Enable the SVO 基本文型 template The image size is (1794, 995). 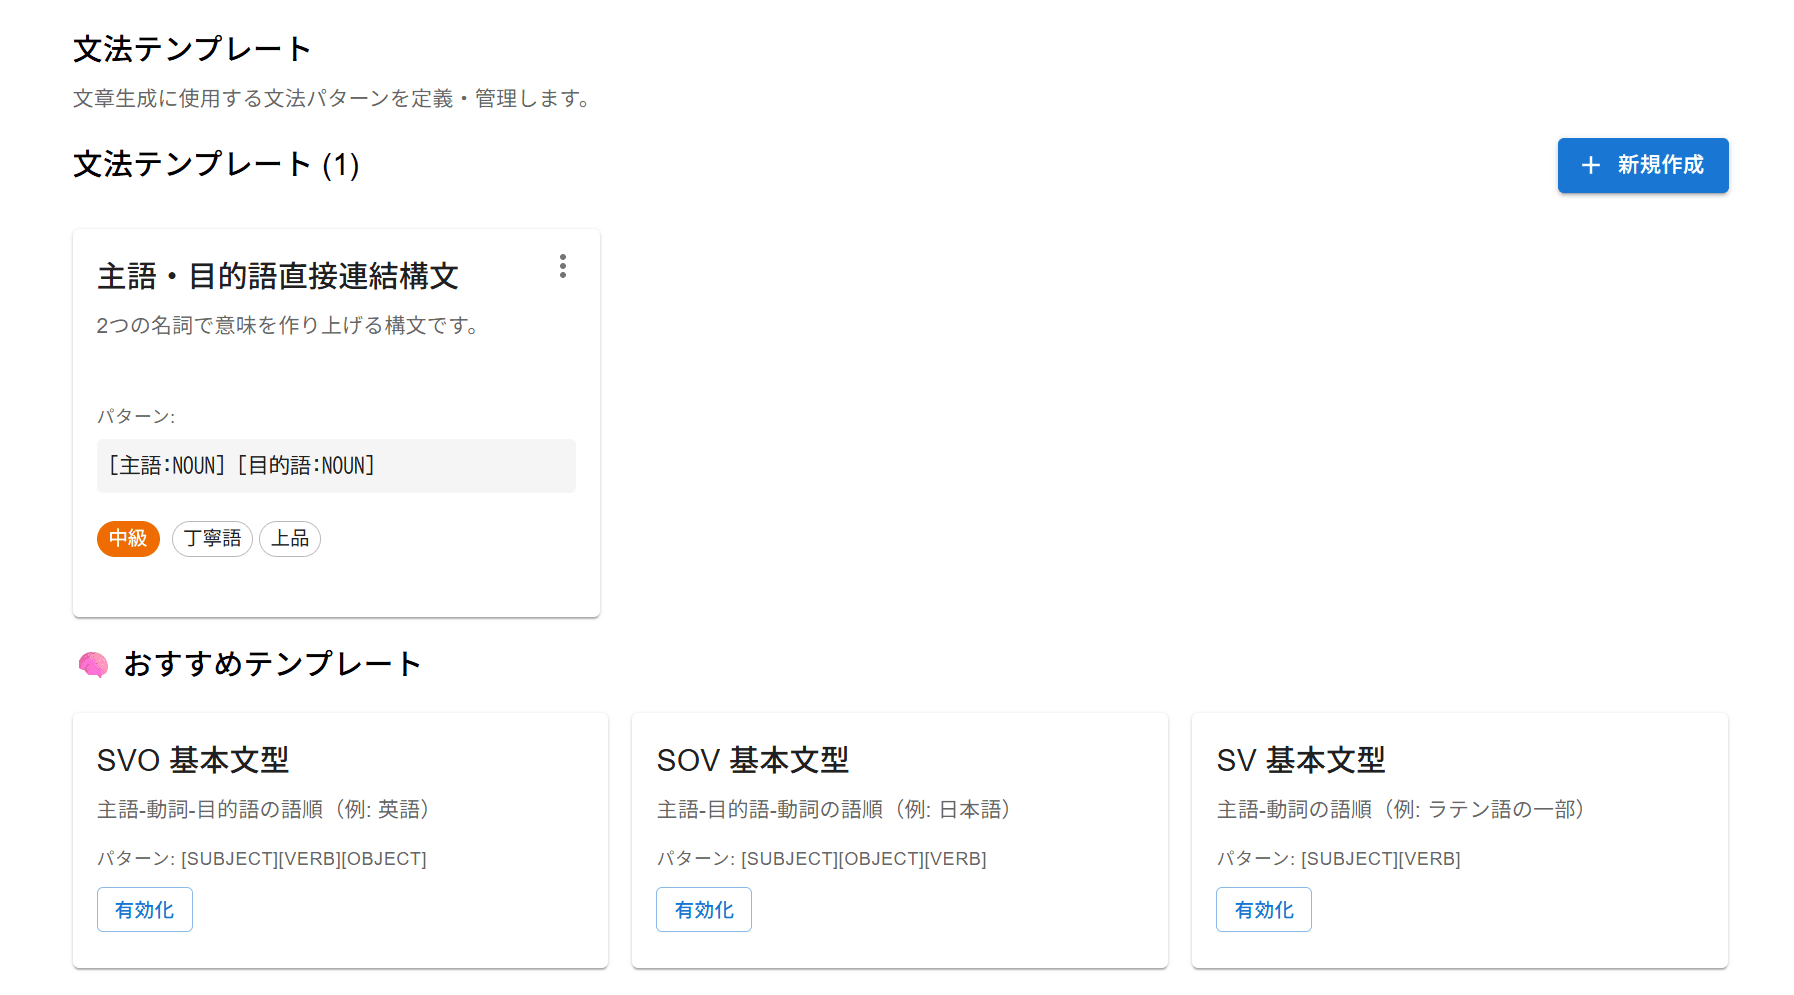click(x=144, y=910)
